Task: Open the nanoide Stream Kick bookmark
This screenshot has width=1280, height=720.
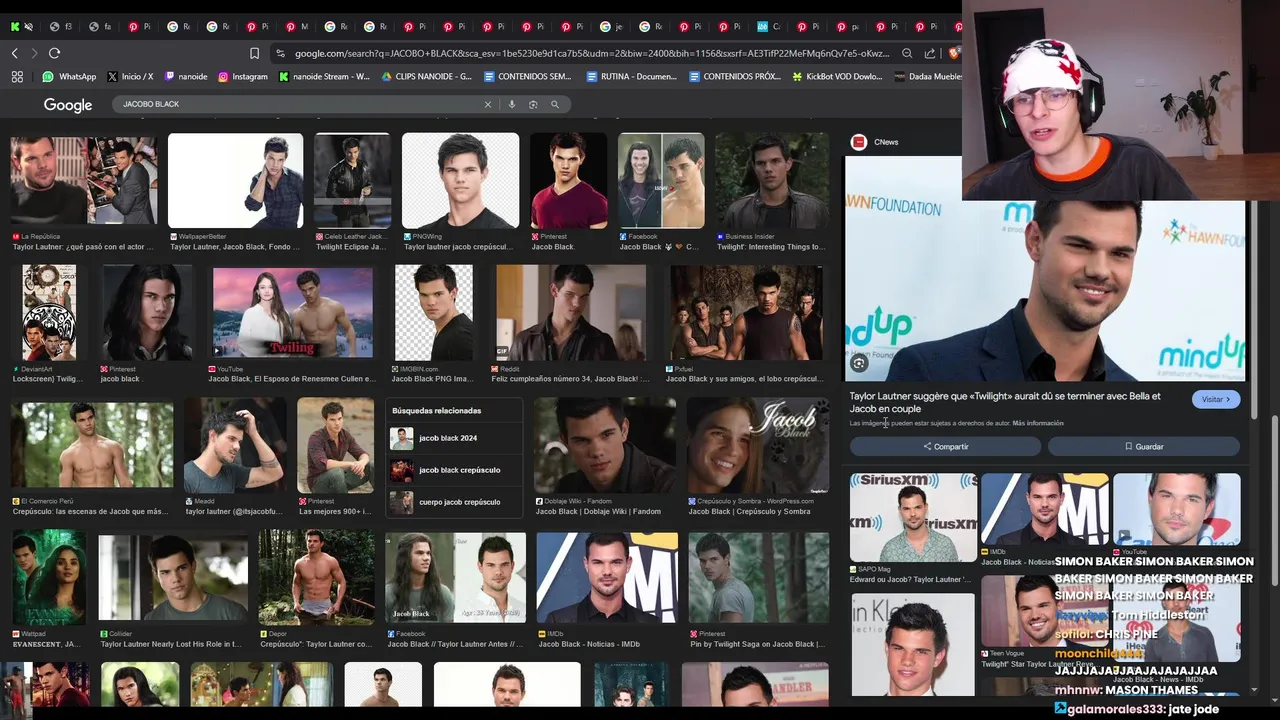Action: point(324,76)
